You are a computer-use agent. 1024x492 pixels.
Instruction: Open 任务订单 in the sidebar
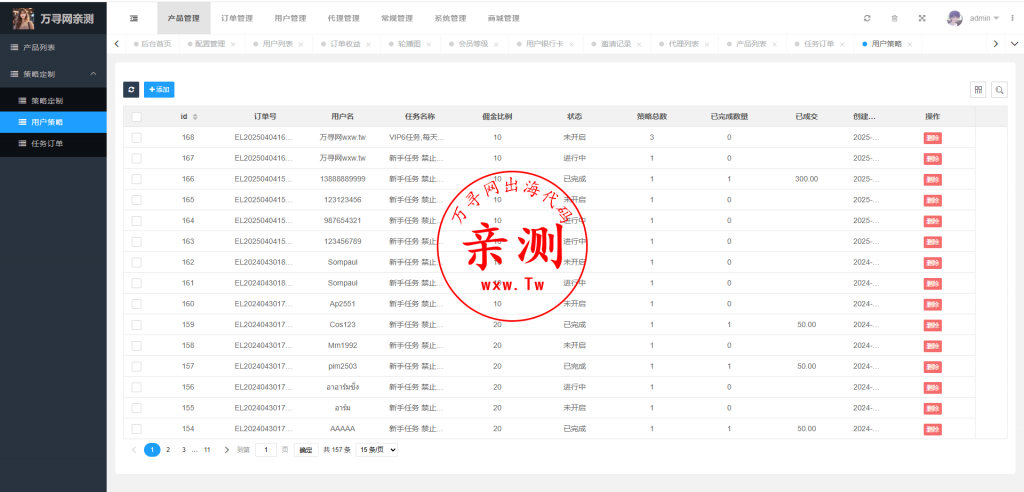pyautogui.click(x=53, y=143)
